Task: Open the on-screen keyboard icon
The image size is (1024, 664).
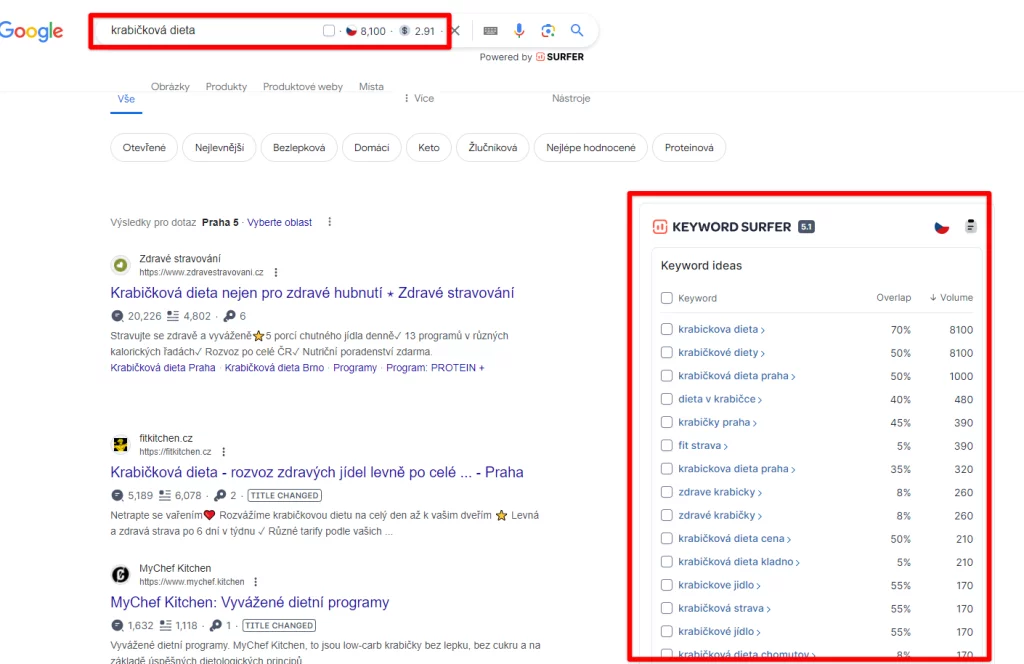Action: [490, 31]
